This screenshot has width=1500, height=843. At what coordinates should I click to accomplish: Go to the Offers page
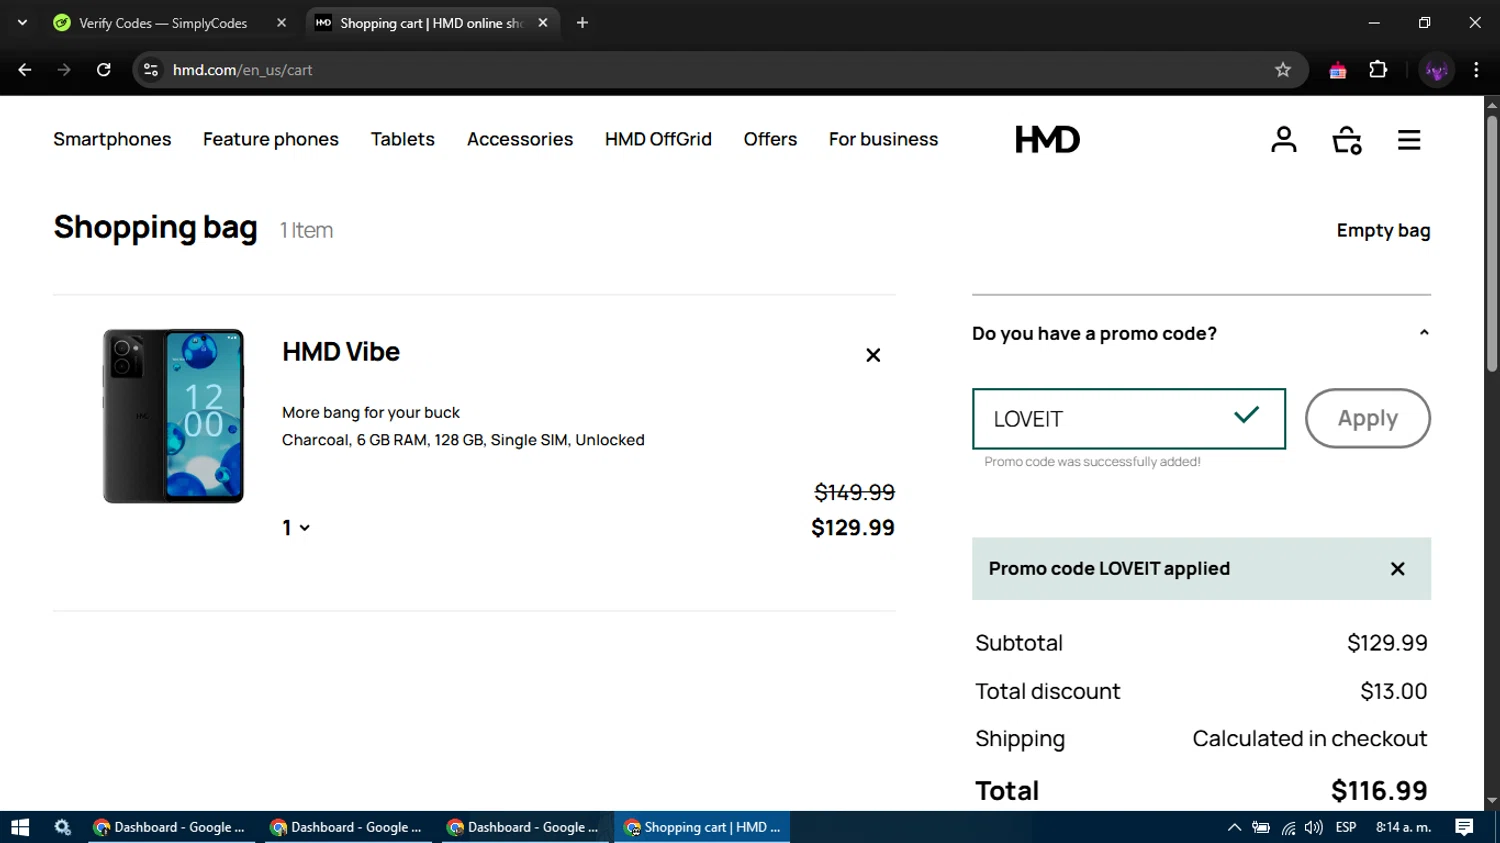click(x=770, y=139)
